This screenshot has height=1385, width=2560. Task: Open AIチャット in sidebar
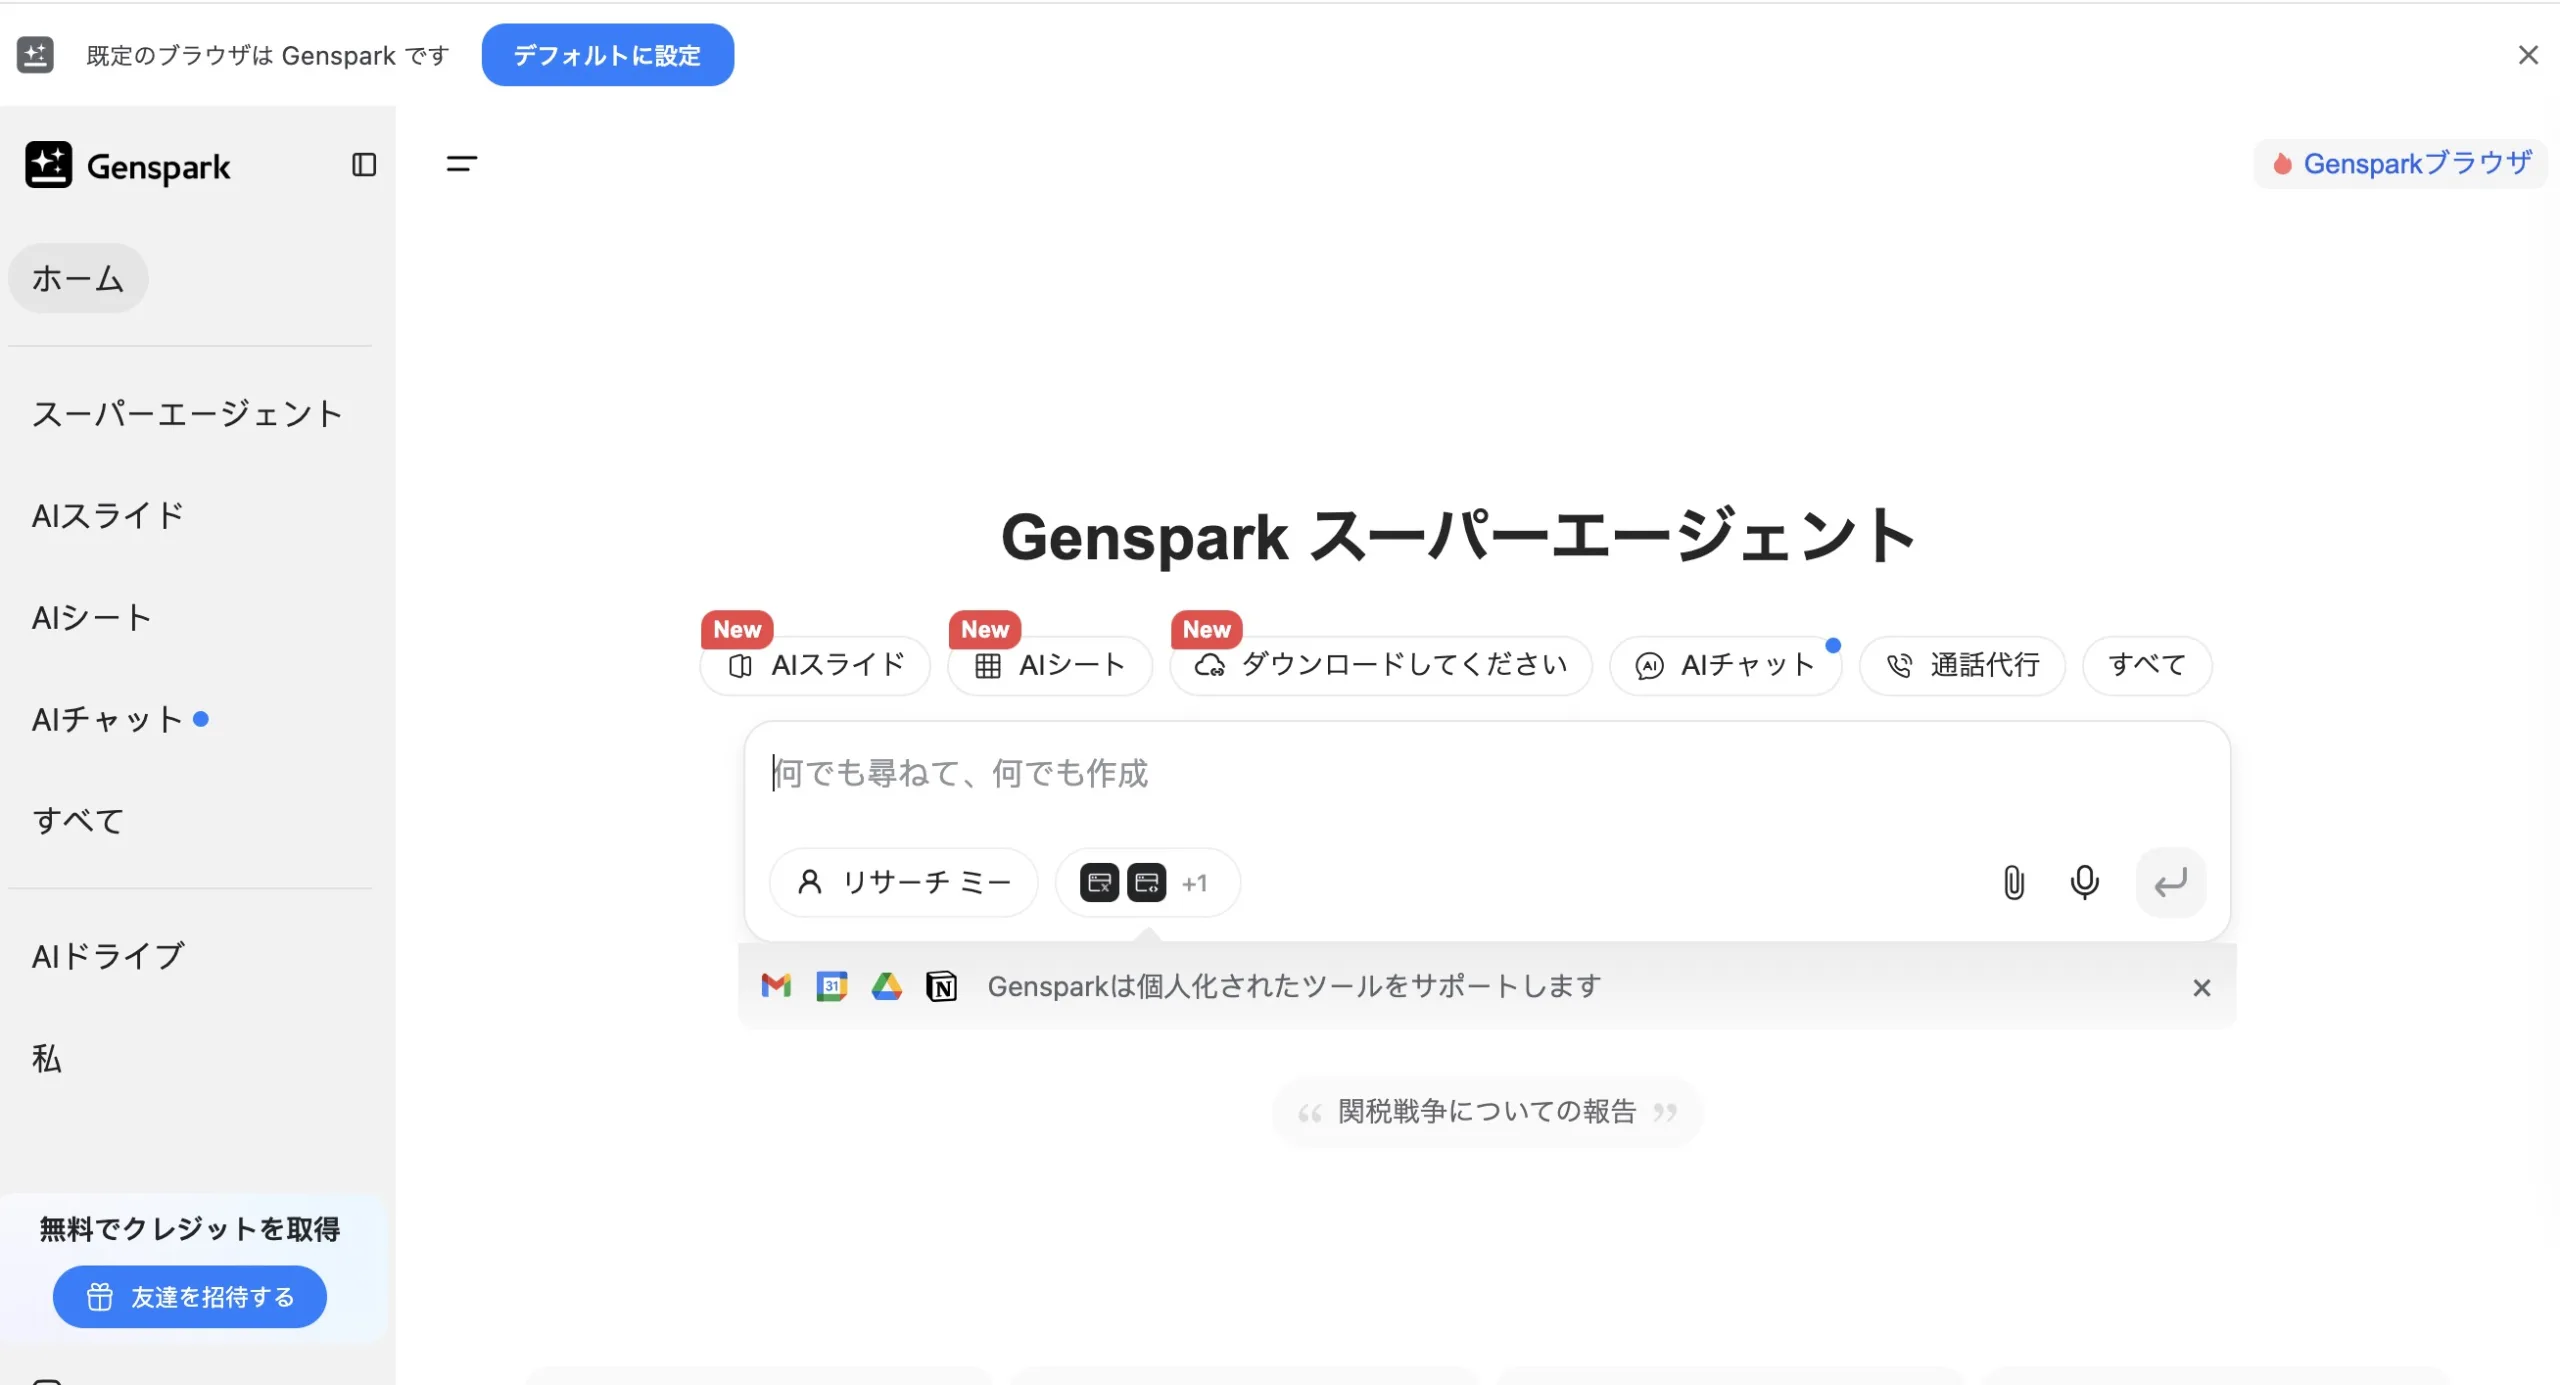point(107,719)
